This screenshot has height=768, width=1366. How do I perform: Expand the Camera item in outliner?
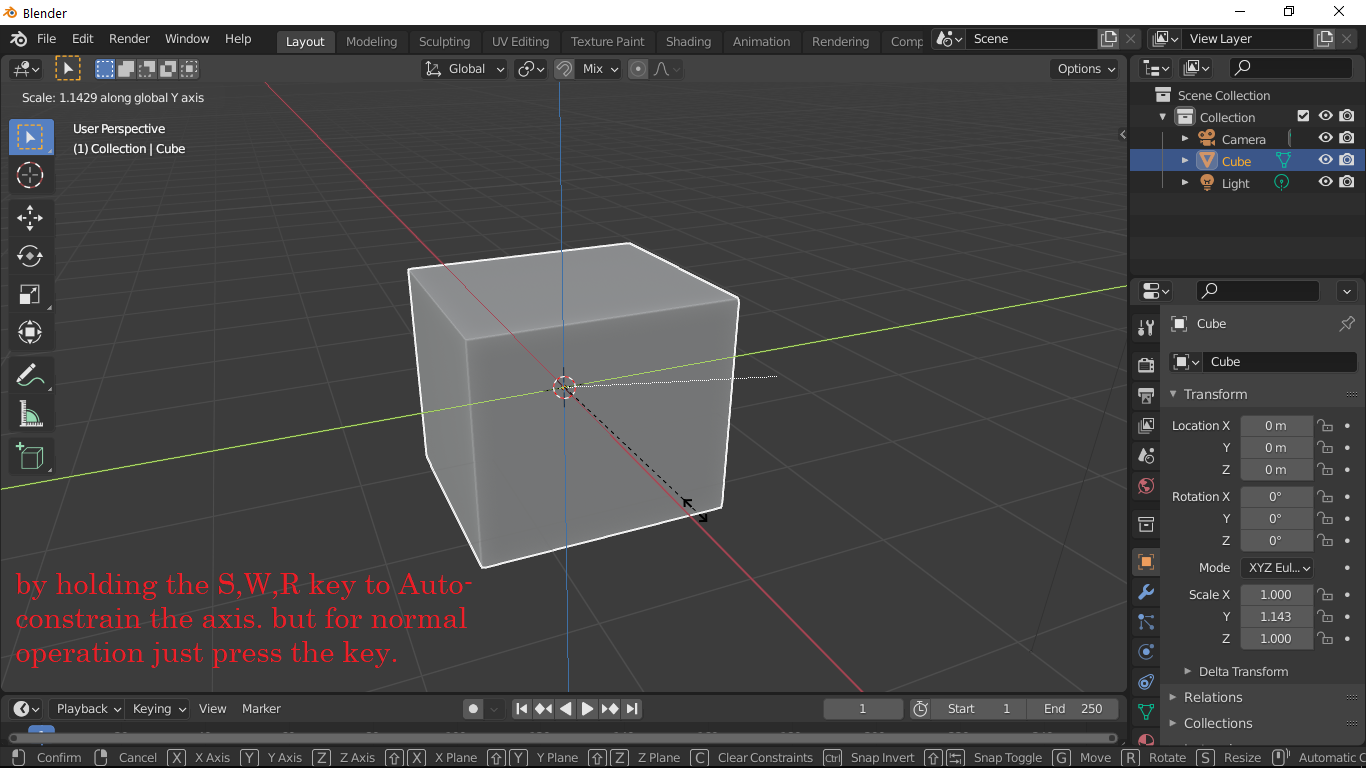click(1185, 139)
